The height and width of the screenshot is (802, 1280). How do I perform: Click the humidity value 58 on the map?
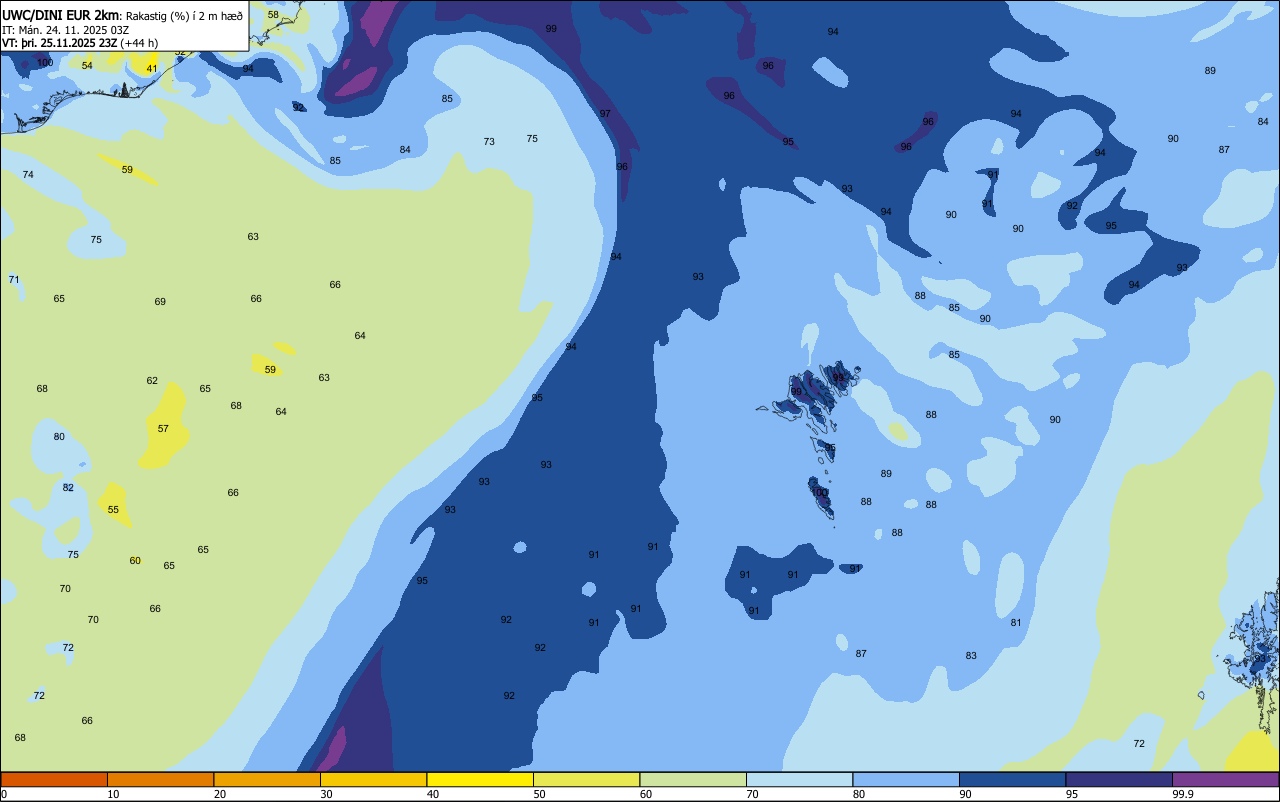click(273, 15)
